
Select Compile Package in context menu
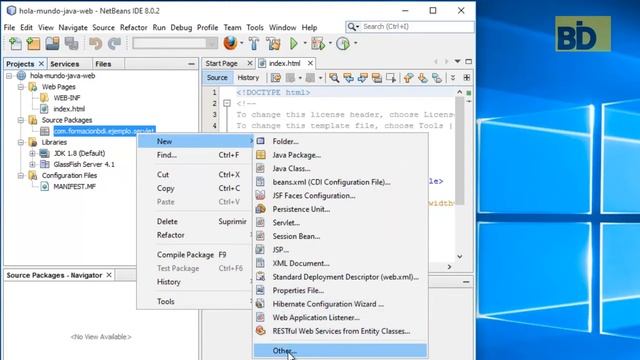coord(195,255)
